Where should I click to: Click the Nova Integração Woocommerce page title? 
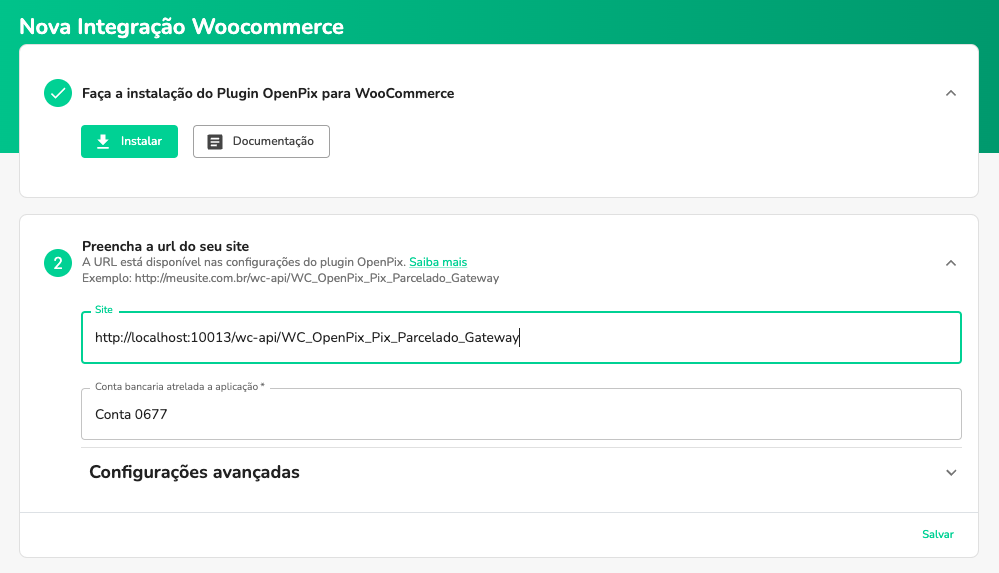pos(181,27)
